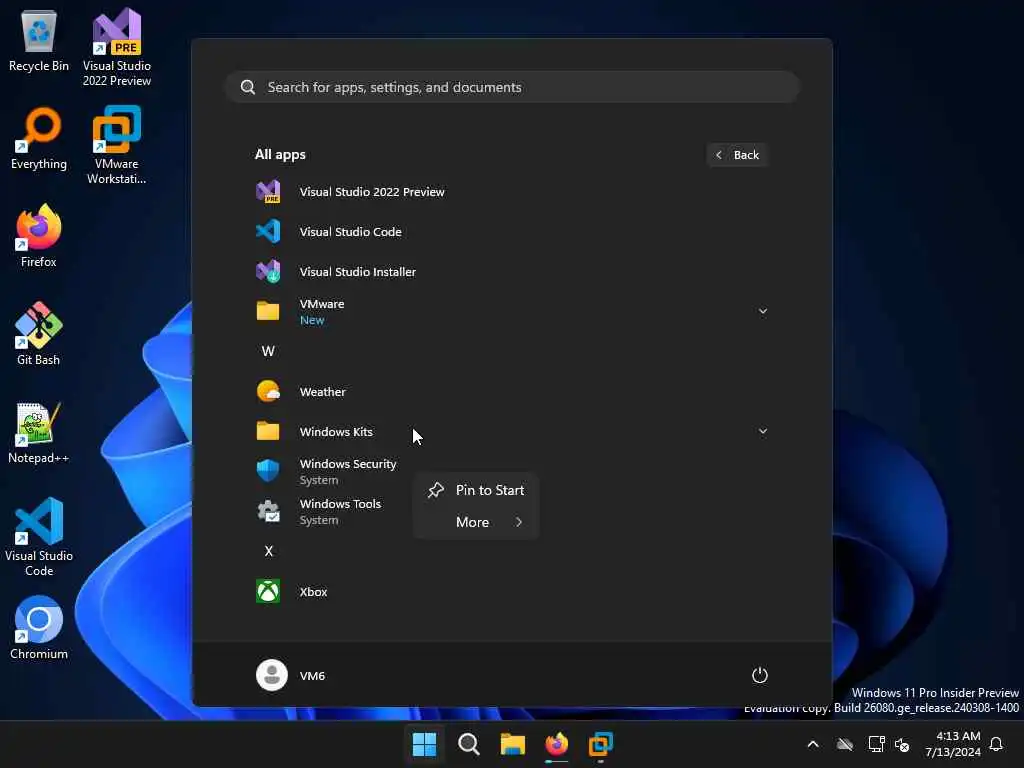This screenshot has width=1024, height=768.
Task: Launch Visual Studio Code in app list
Action: click(511, 232)
